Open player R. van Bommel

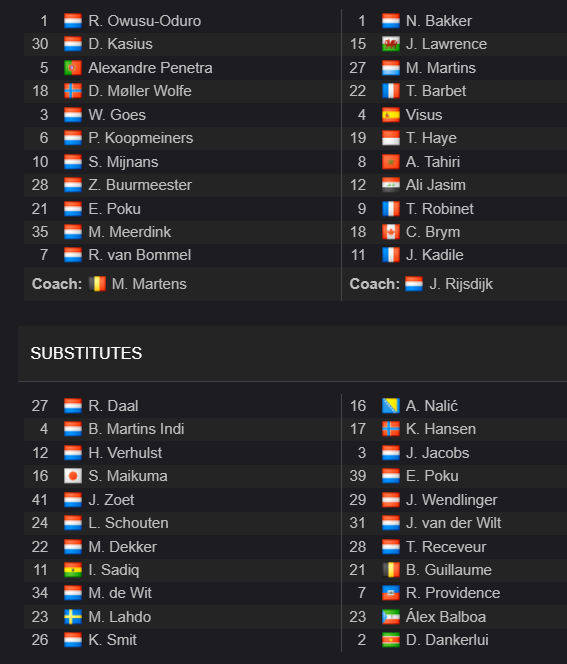(x=140, y=255)
